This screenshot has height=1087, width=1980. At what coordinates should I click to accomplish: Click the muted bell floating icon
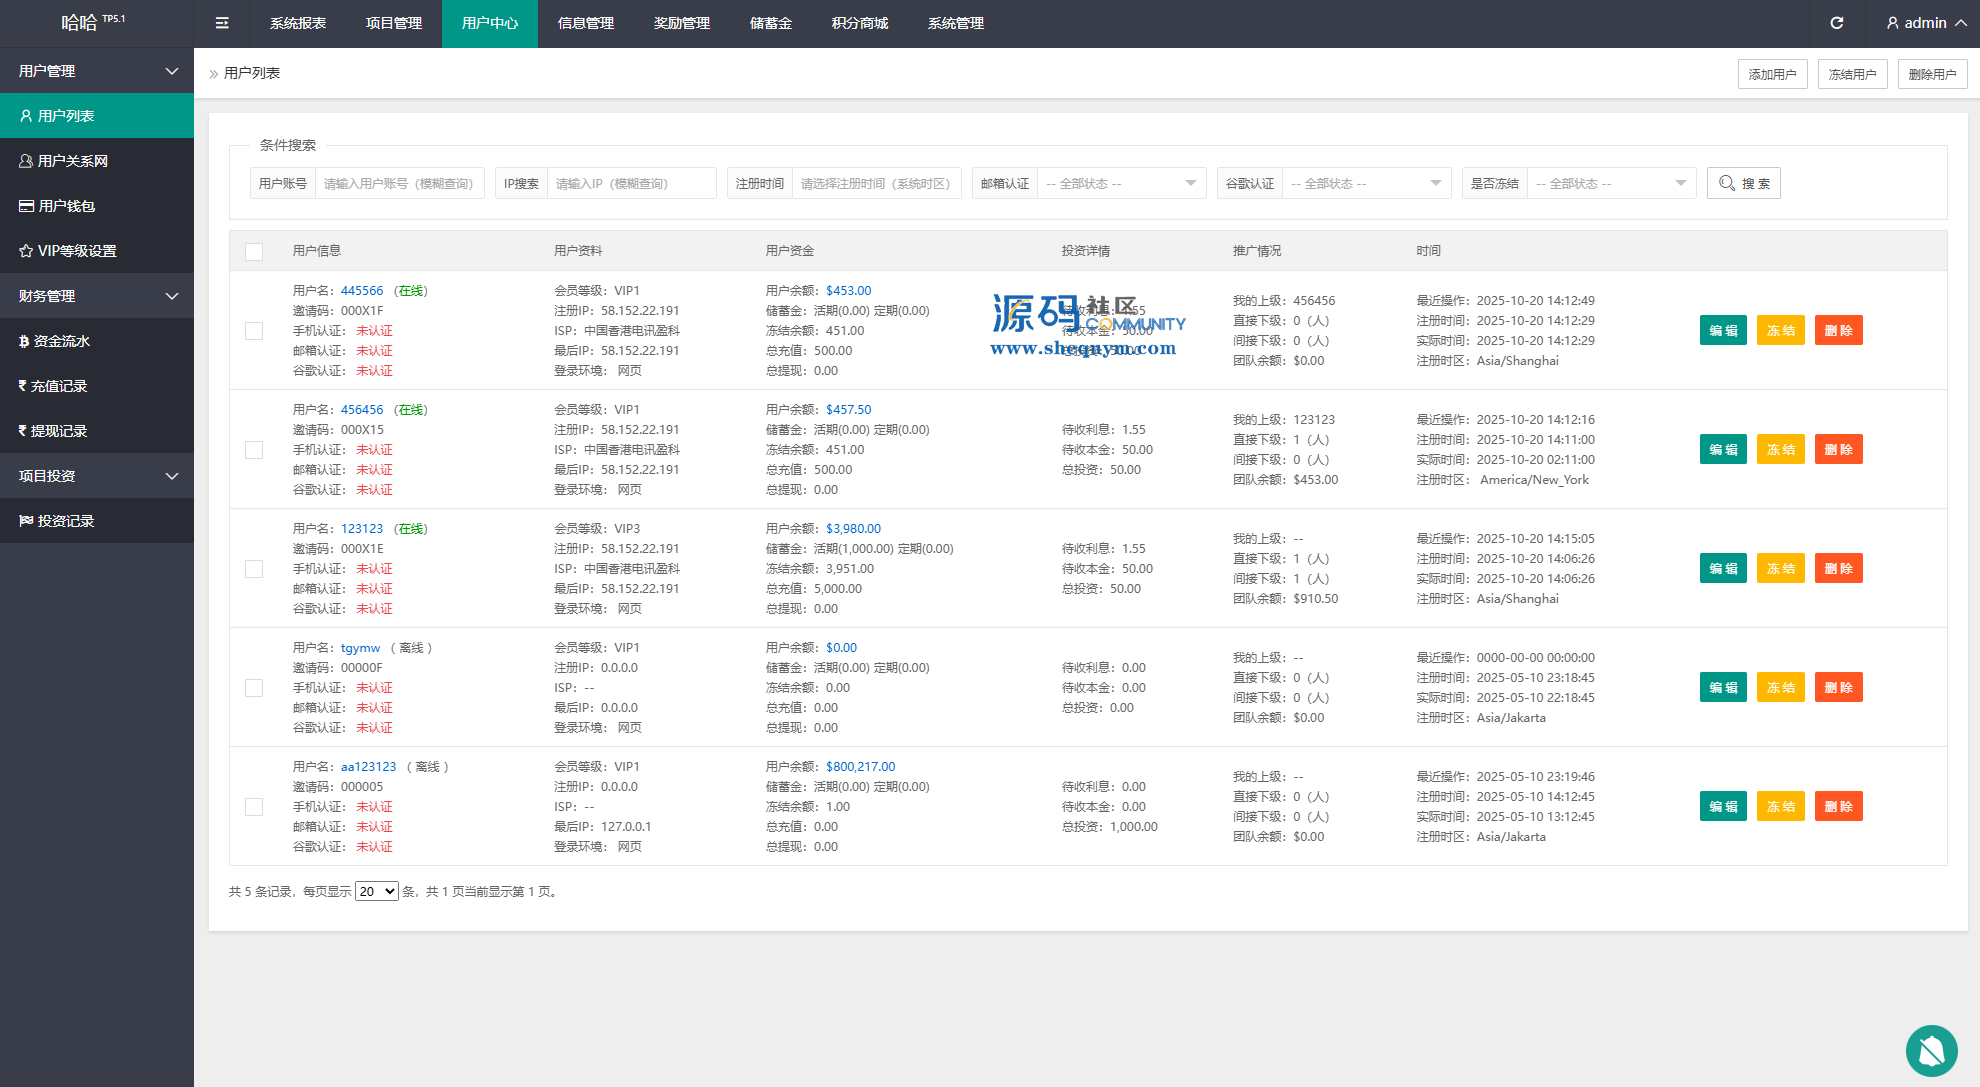pos(1931,1050)
